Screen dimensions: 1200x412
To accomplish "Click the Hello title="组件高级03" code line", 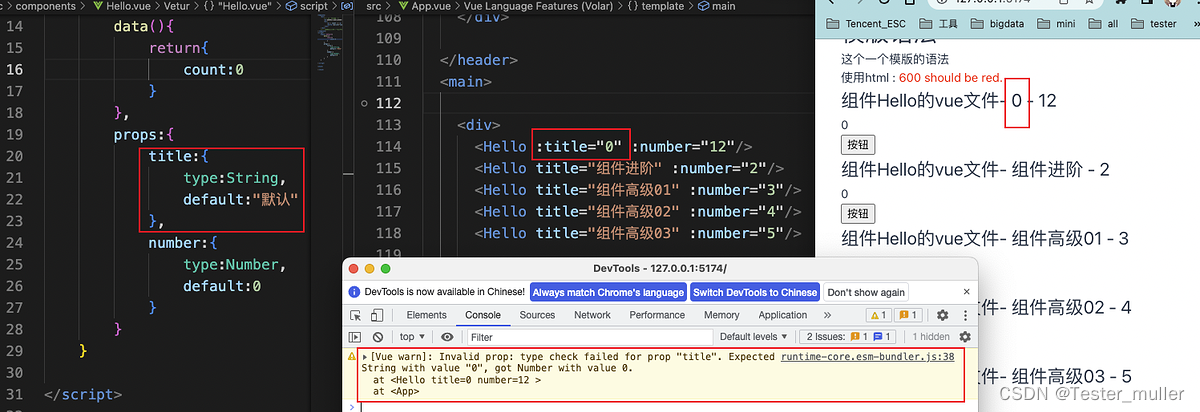I will [638, 233].
